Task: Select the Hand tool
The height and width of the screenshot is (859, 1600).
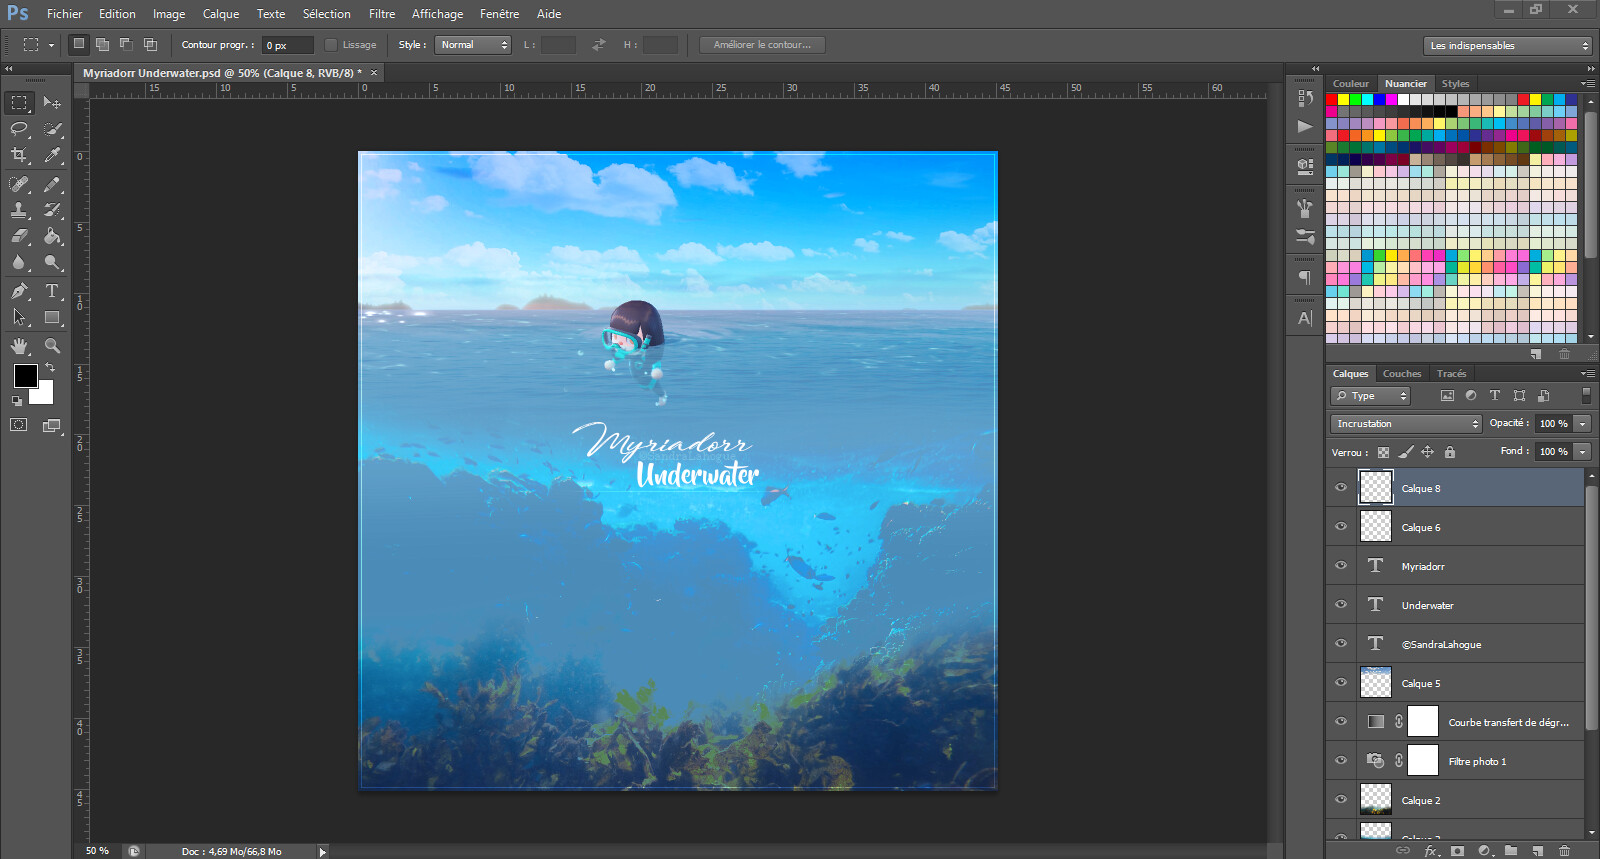Action: pos(19,346)
